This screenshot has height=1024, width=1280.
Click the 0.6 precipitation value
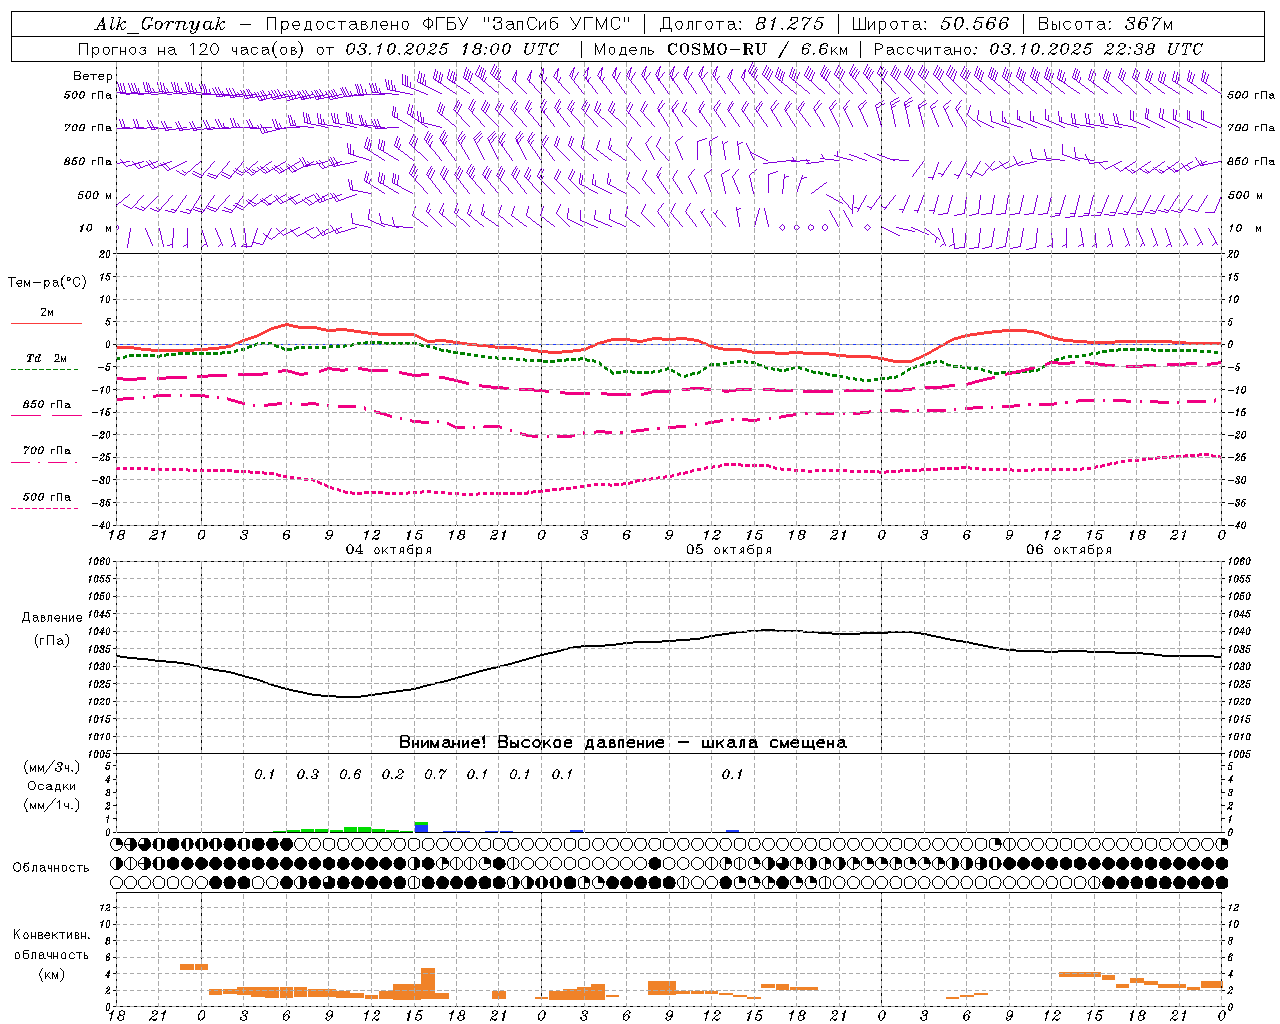(350, 775)
